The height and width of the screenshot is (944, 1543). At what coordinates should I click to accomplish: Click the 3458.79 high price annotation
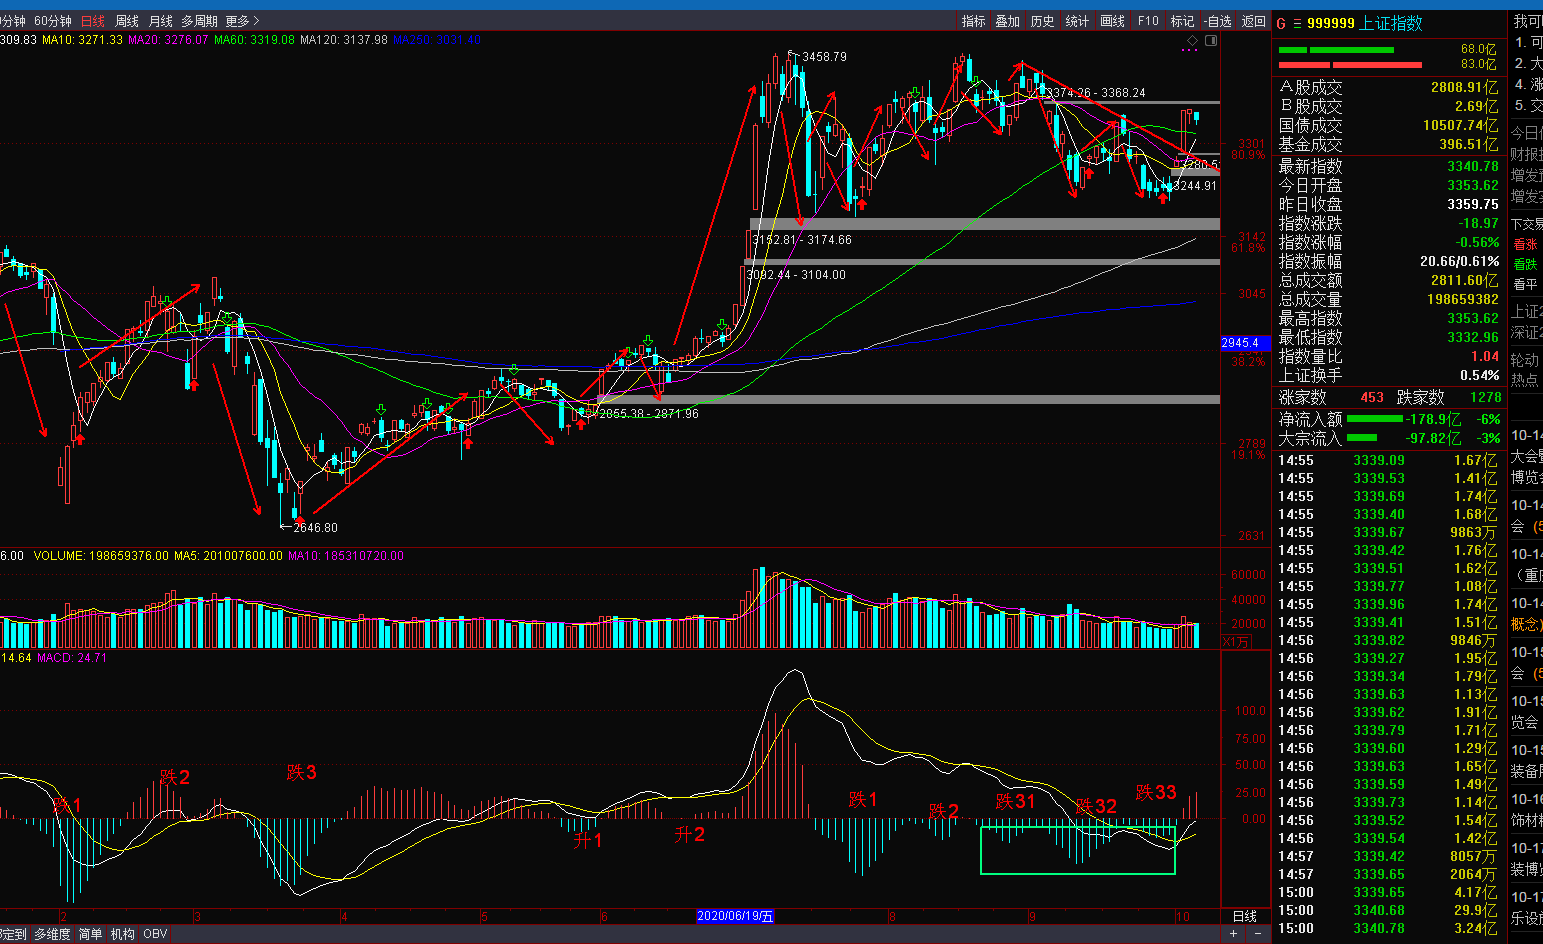[824, 57]
